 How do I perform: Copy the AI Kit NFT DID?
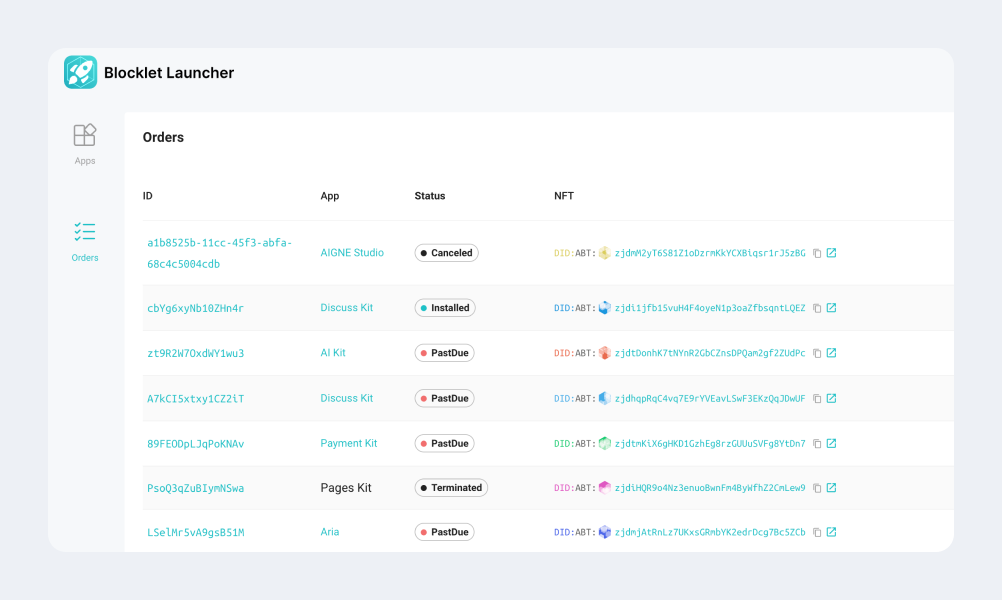[x=816, y=353]
